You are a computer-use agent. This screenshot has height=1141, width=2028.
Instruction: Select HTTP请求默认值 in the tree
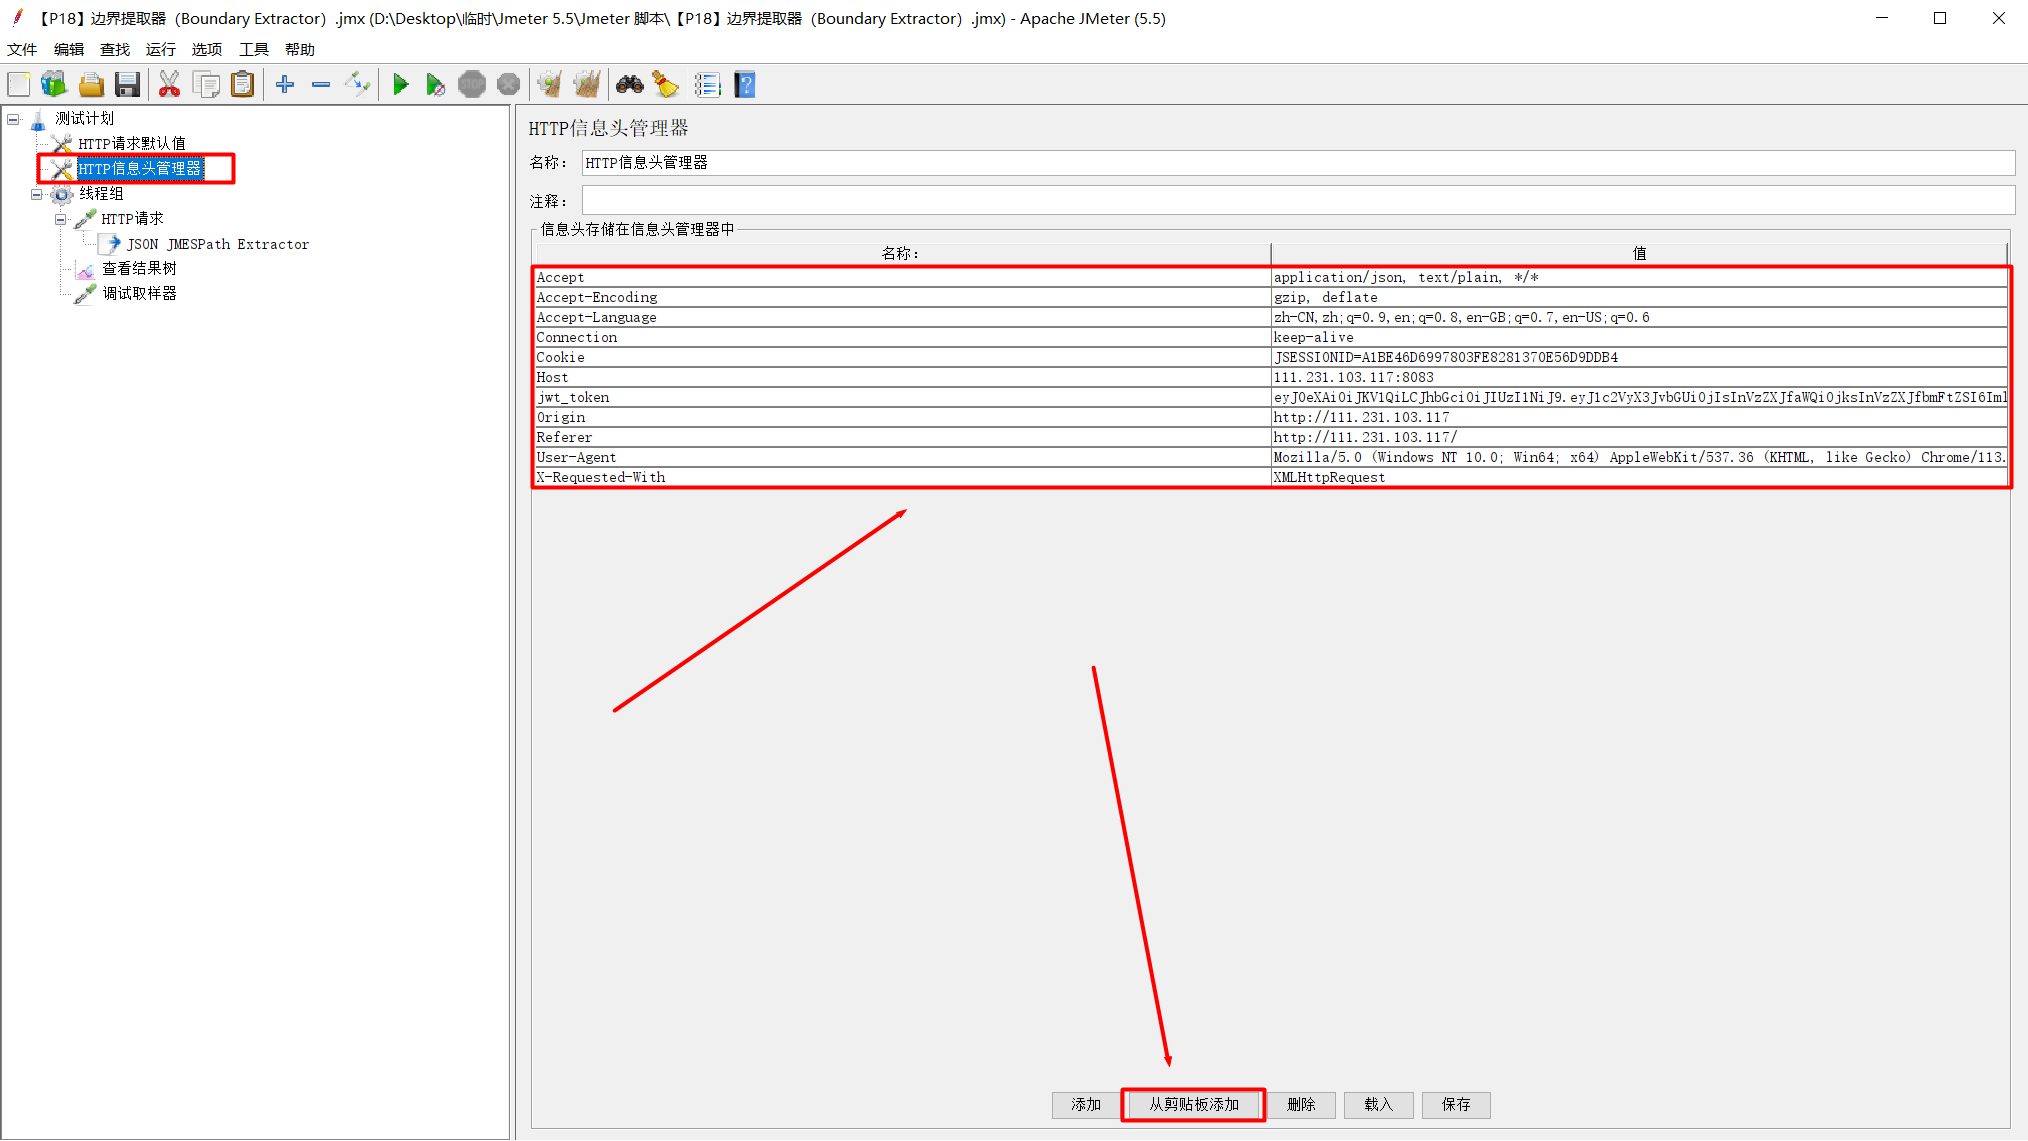132,144
